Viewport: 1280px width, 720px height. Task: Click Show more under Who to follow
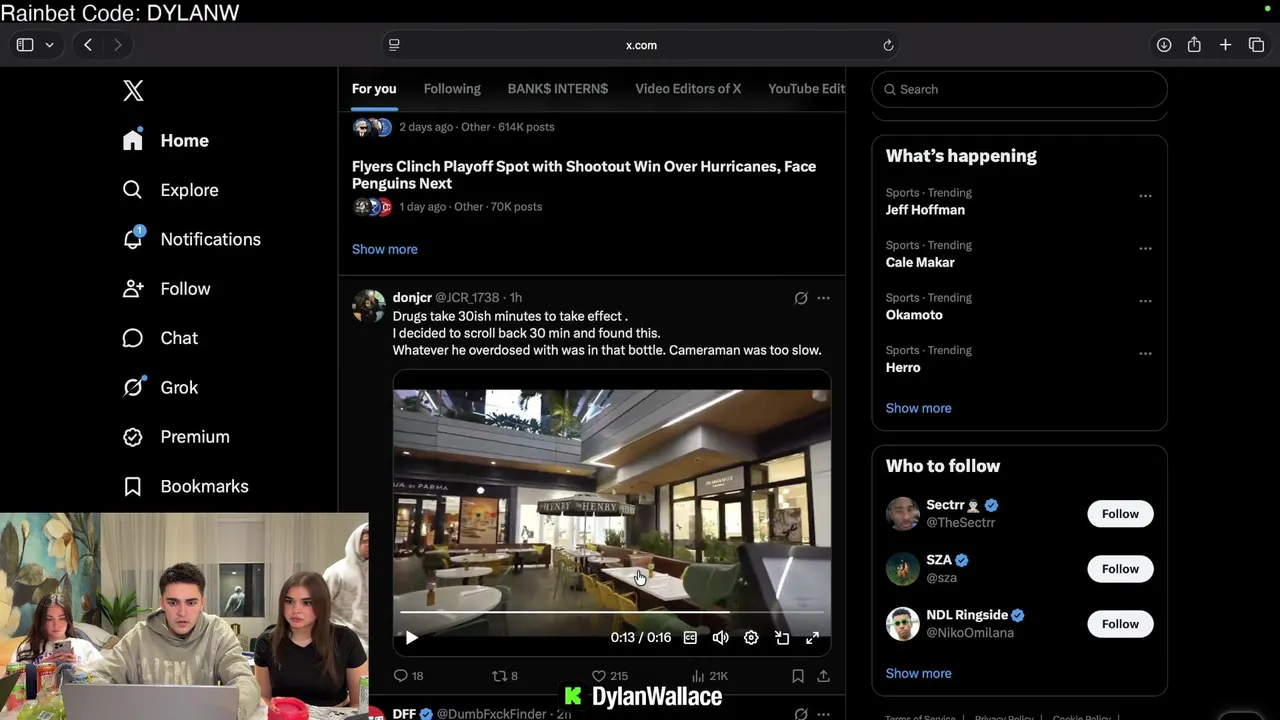point(918,673)
